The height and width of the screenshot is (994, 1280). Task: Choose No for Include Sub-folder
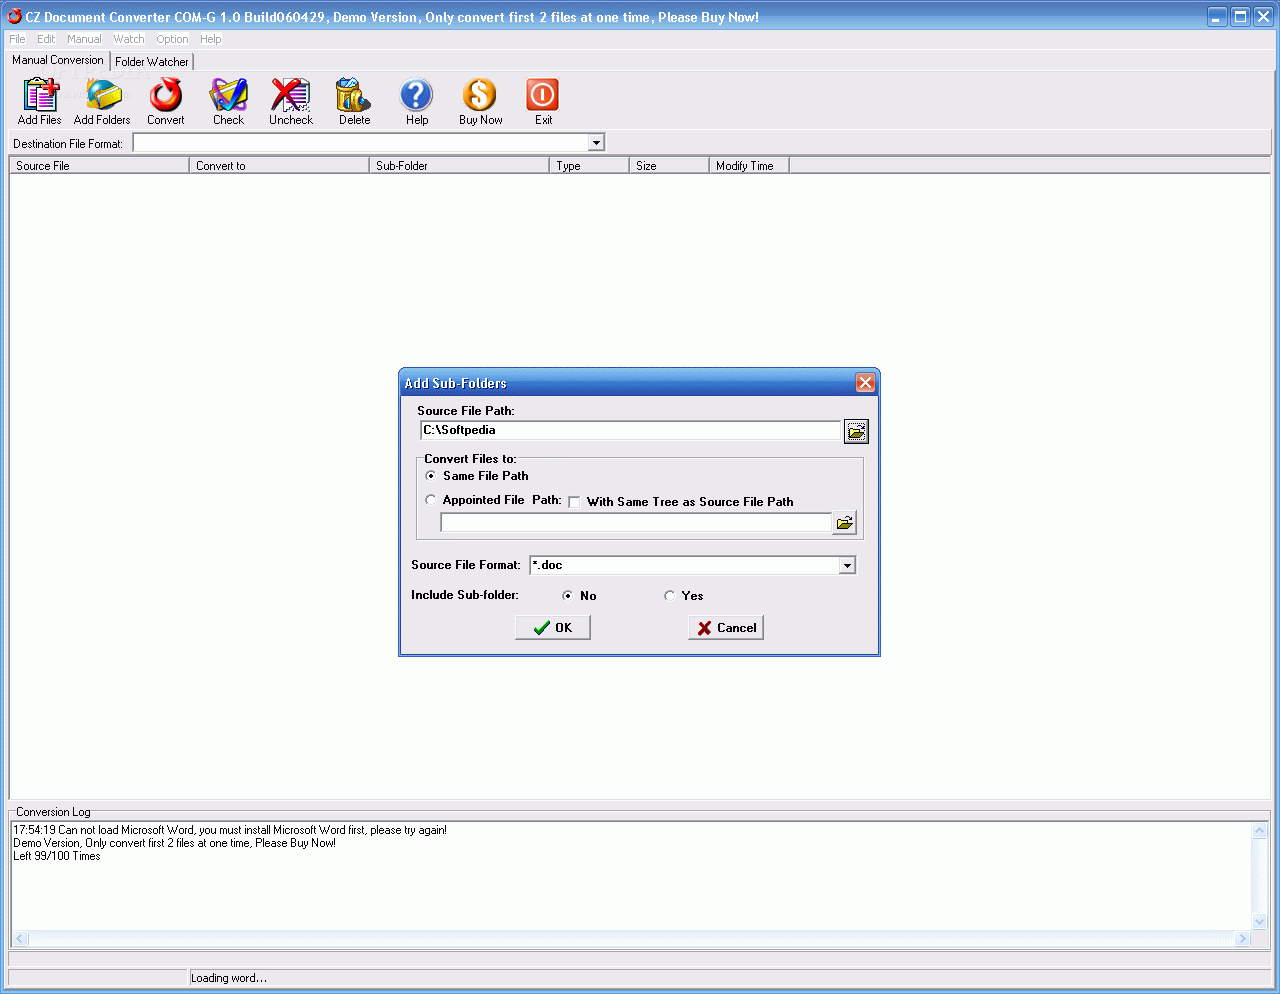pos(568,596)
